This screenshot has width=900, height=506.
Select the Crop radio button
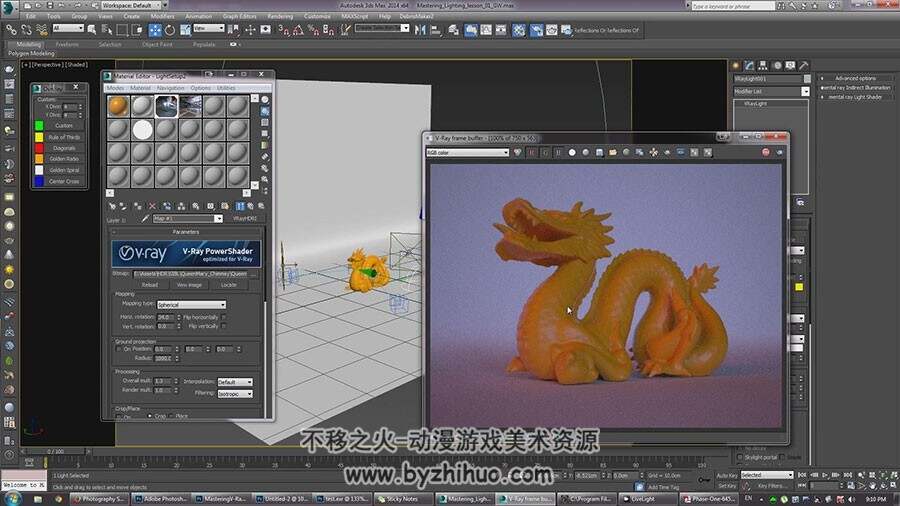149,416
